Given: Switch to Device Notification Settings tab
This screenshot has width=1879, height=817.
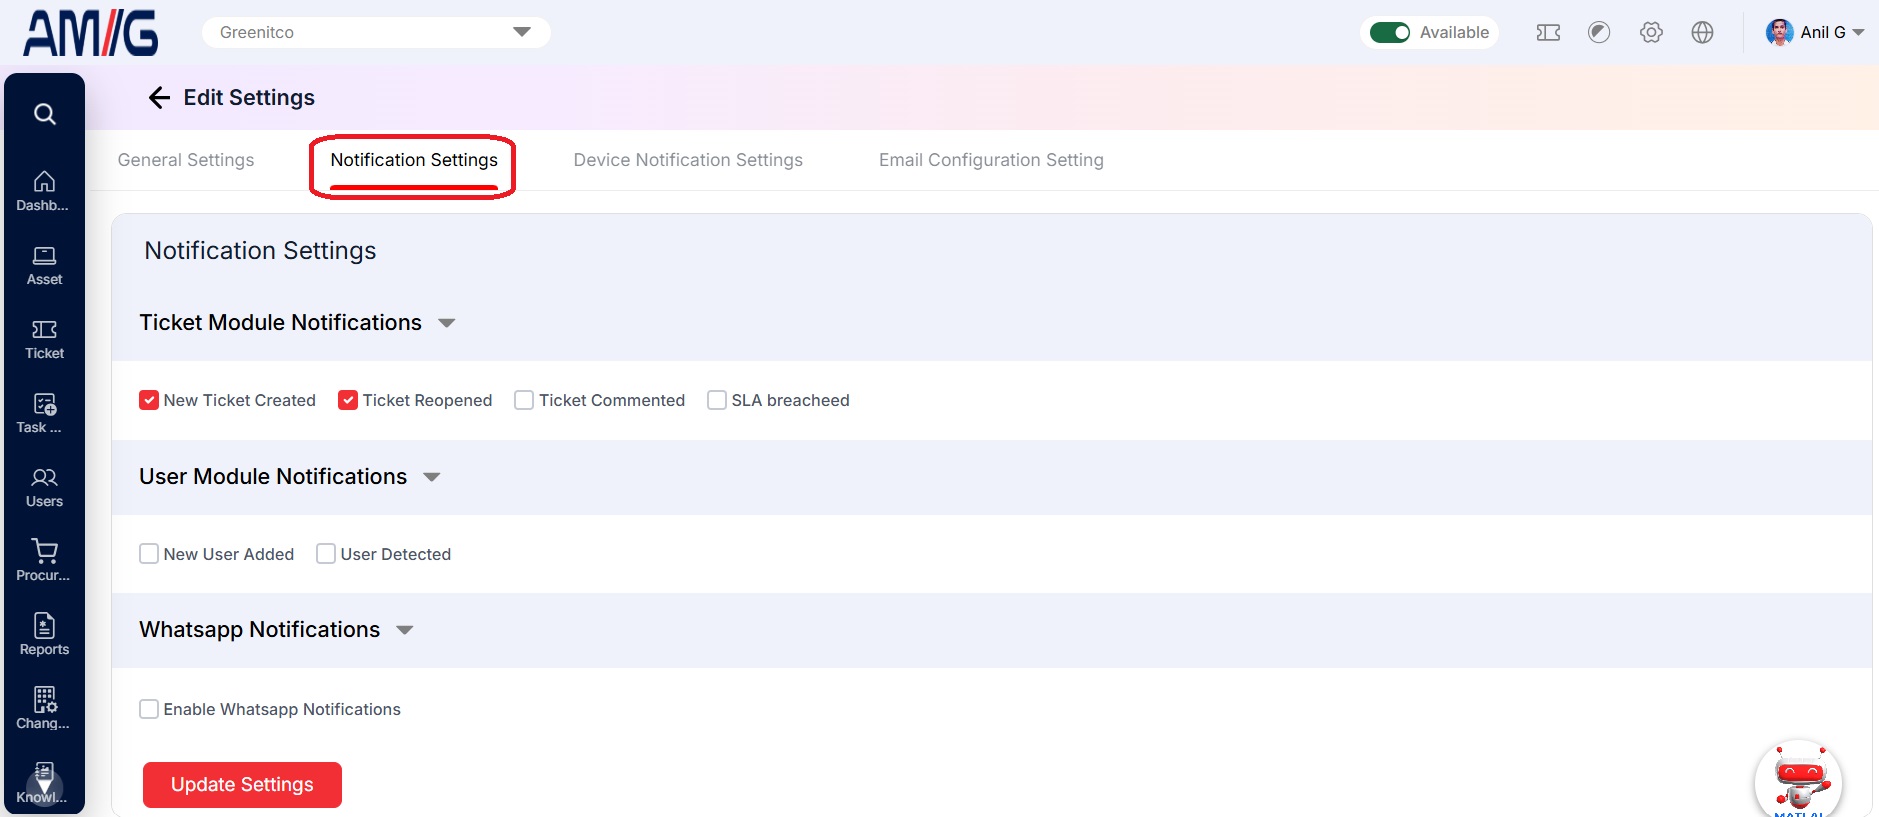Looking at the screenshot, I should pyautogui.click(x=688, y=160).
